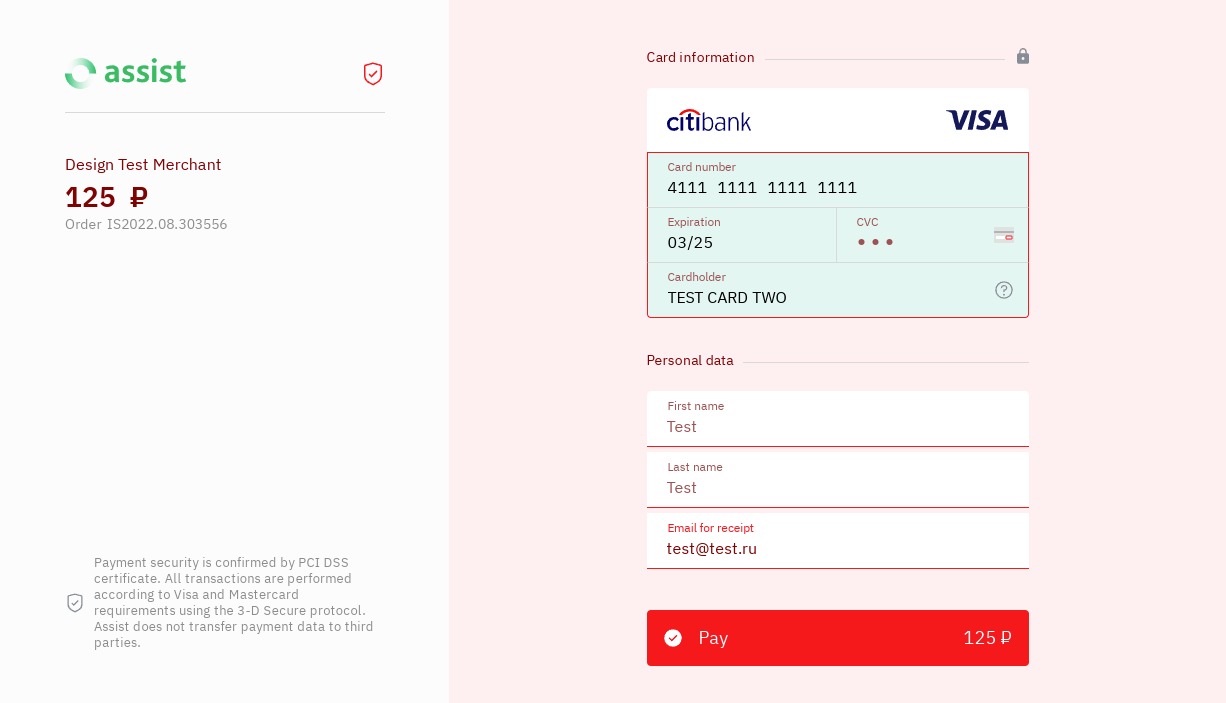Focus the Last name field
This screenshot has width=1226, height=703.
coord(837,487)
